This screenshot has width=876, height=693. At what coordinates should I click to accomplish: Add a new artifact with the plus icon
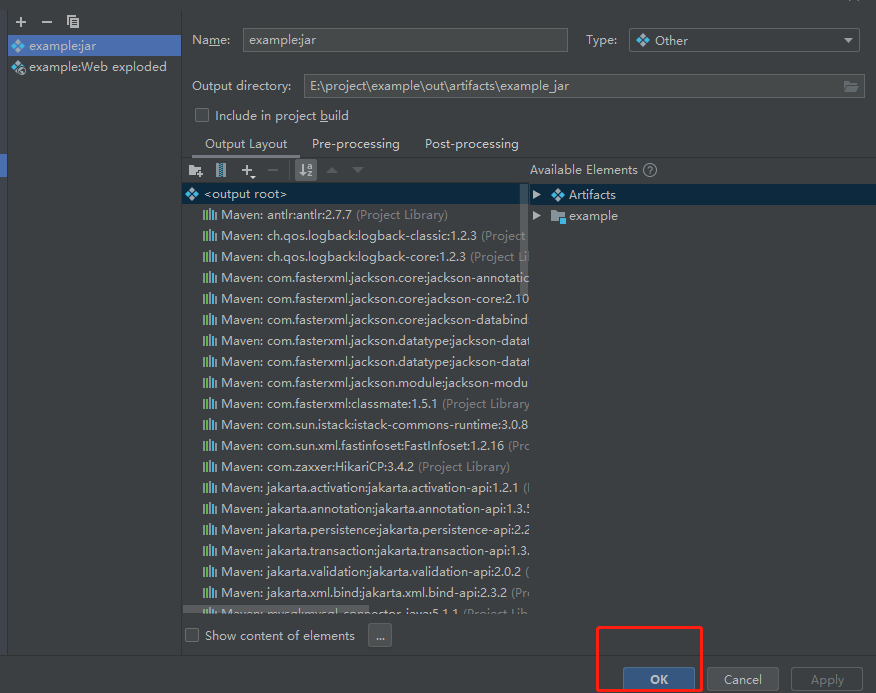[x=20, y=20]
